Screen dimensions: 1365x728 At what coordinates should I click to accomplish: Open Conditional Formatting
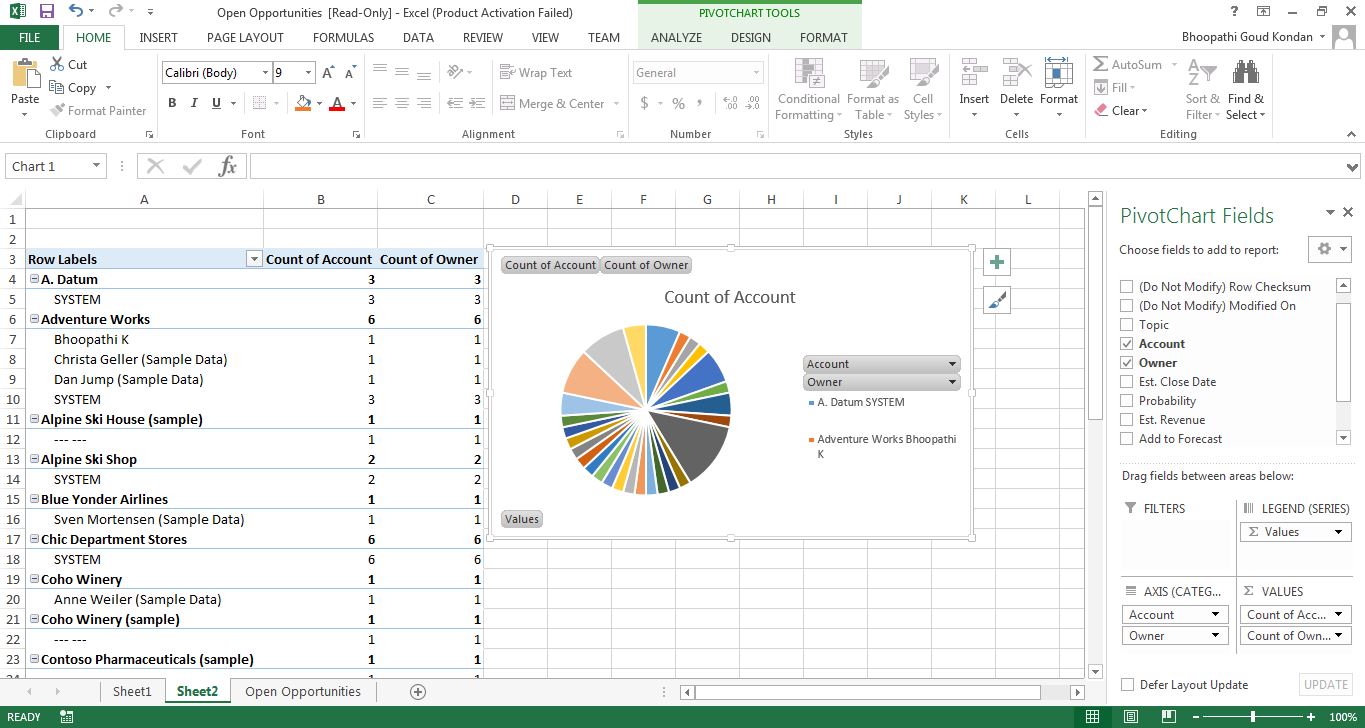pyautogui.click(x=808, y=90)
